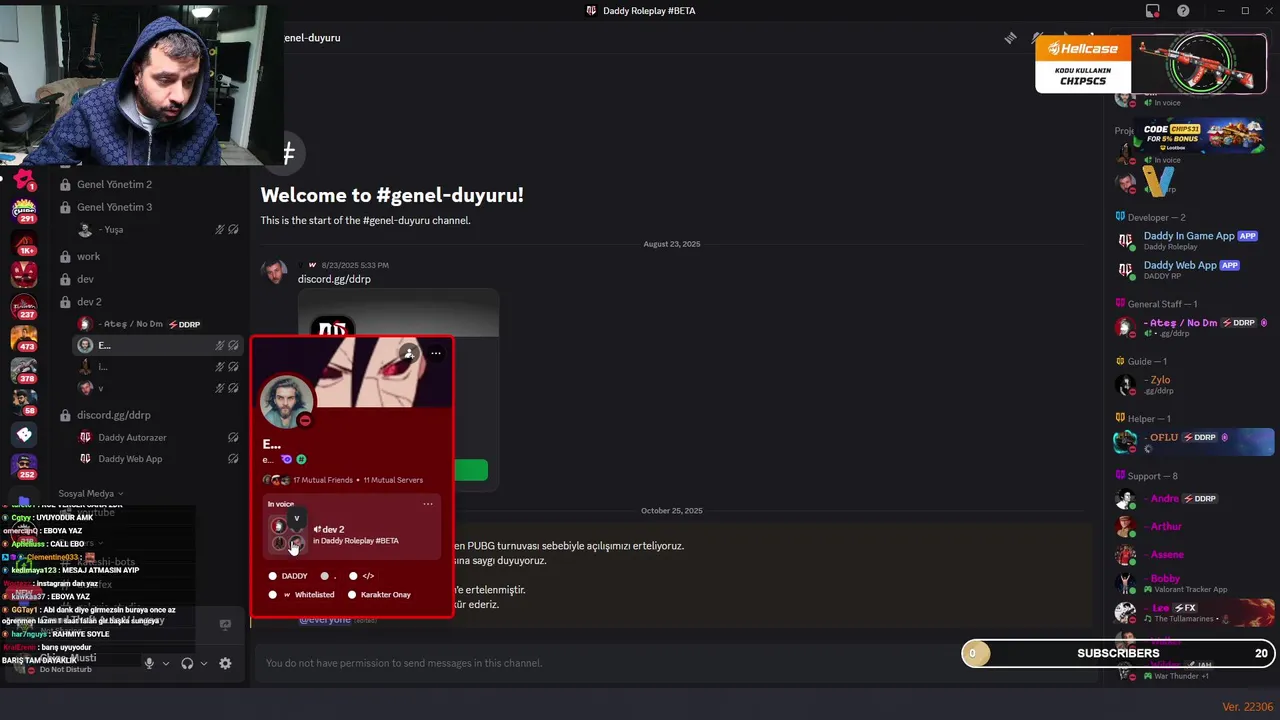Select user v in dev 2 channel
The image size is (1280, 720).
[x=158, y=388]
